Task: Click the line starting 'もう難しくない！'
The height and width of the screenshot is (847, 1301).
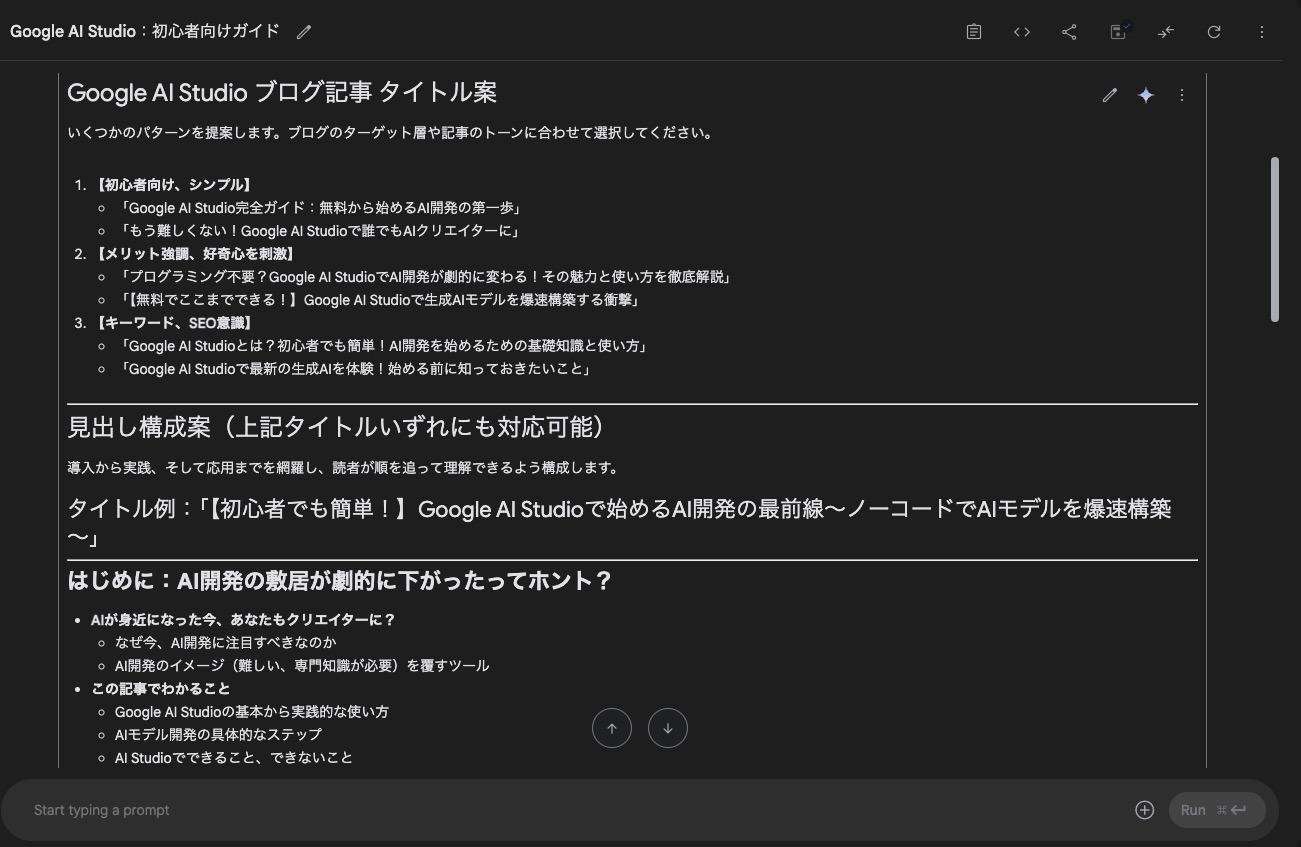Action: coord(320,231)
